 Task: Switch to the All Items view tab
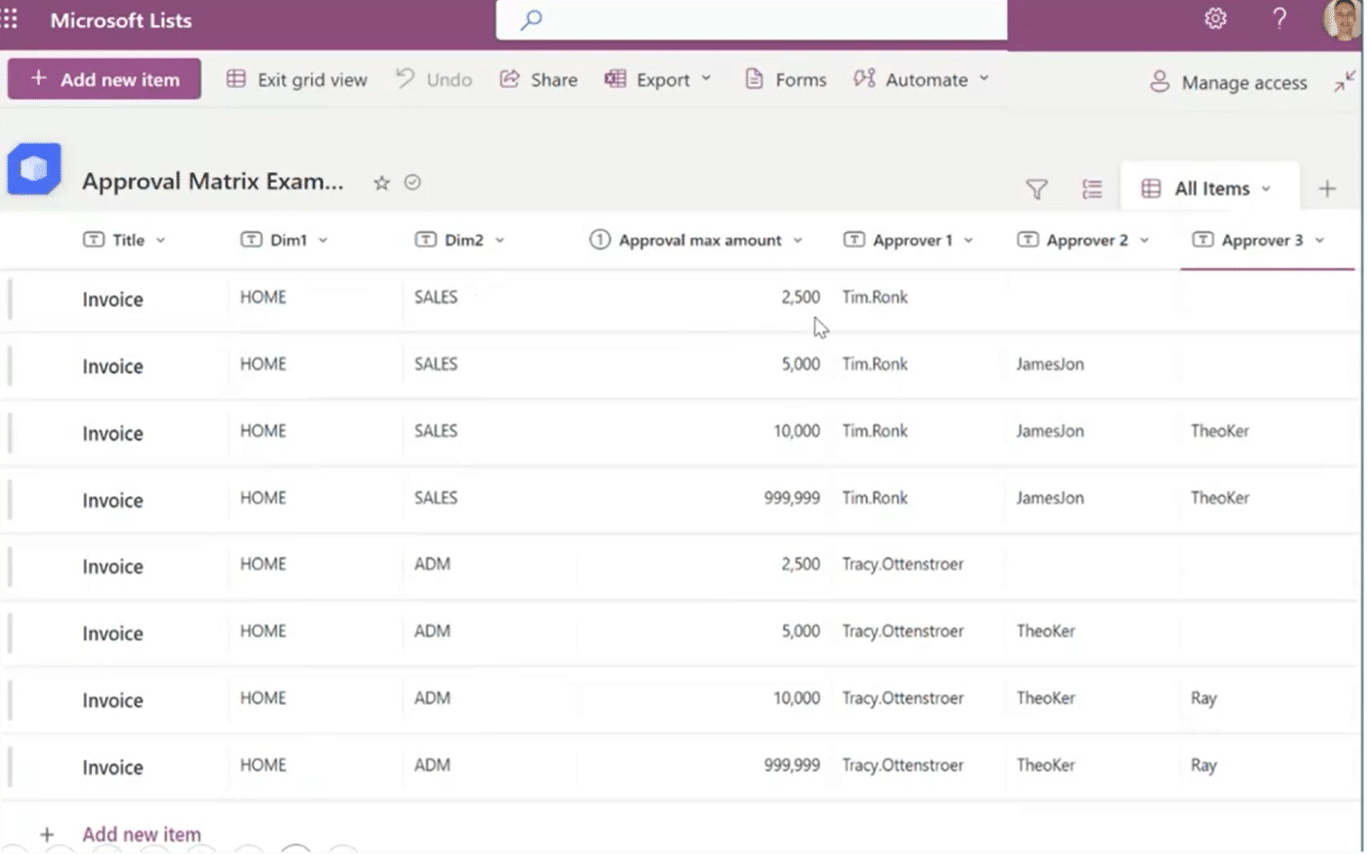click(1210, 188)
